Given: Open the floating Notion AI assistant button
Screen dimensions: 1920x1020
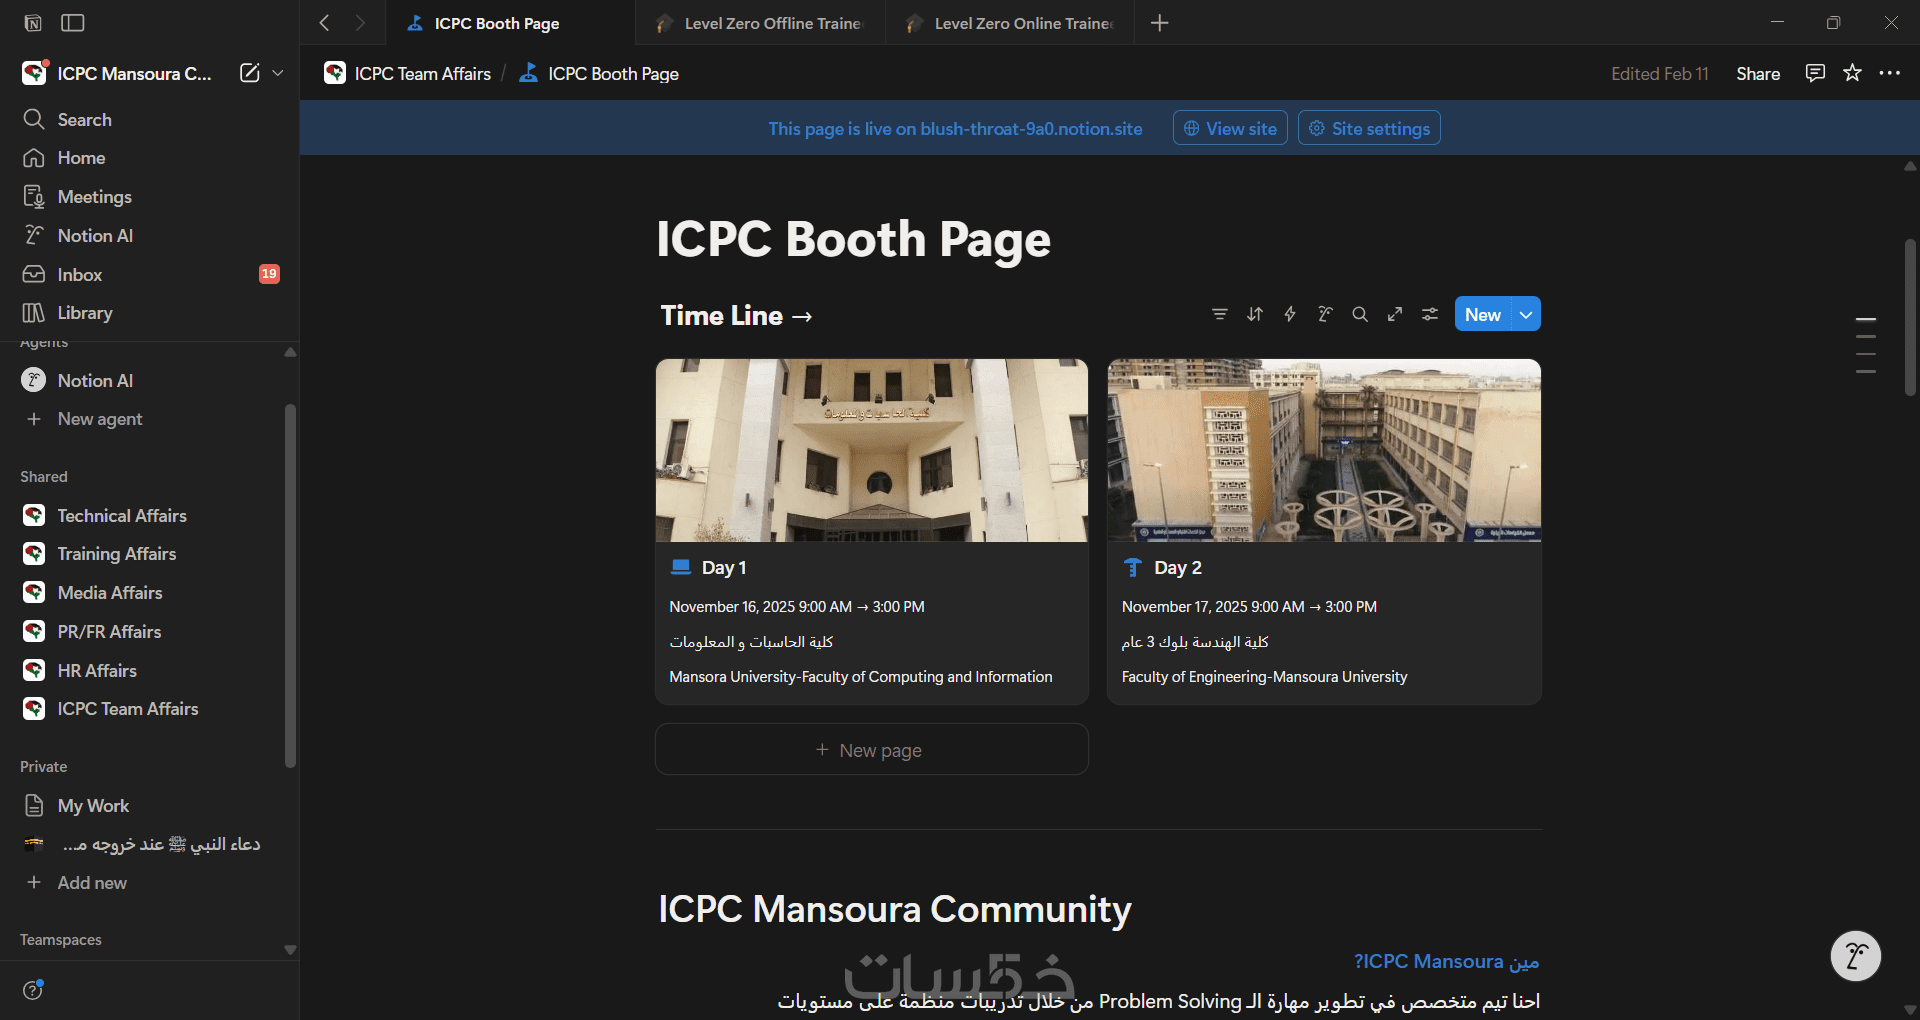Looking at the screenshot, I should pyautogui.click(x=1856, y=956).
